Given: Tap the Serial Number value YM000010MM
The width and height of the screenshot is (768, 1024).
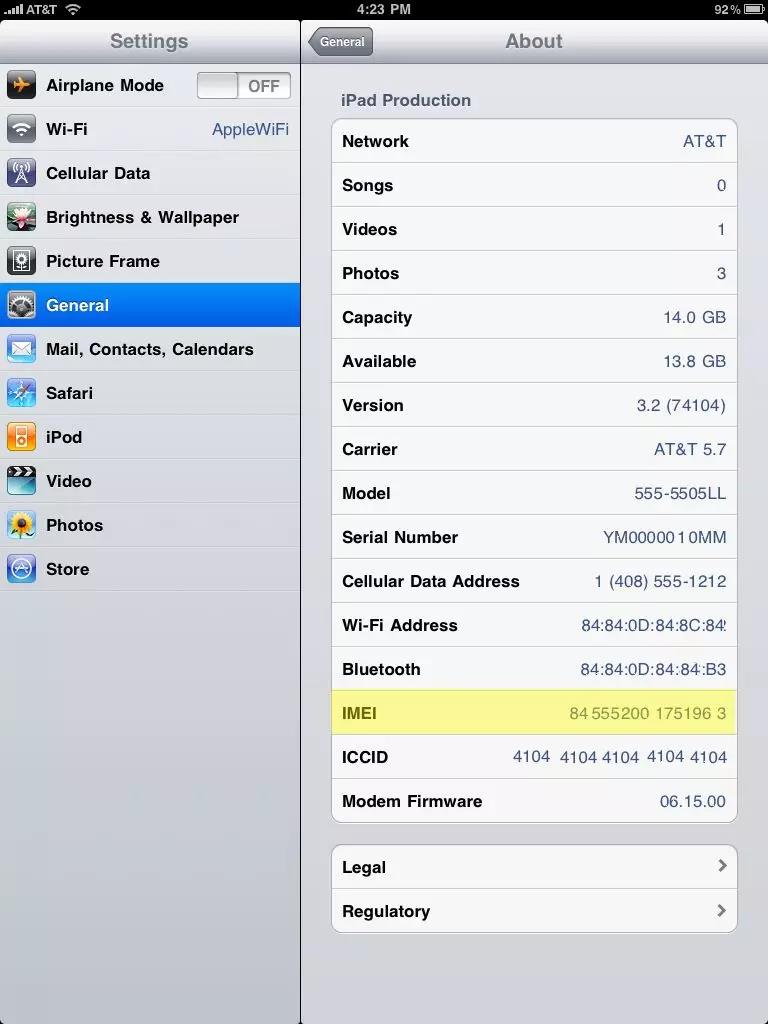Looking at the screenshot, I should tap(664, 537).
